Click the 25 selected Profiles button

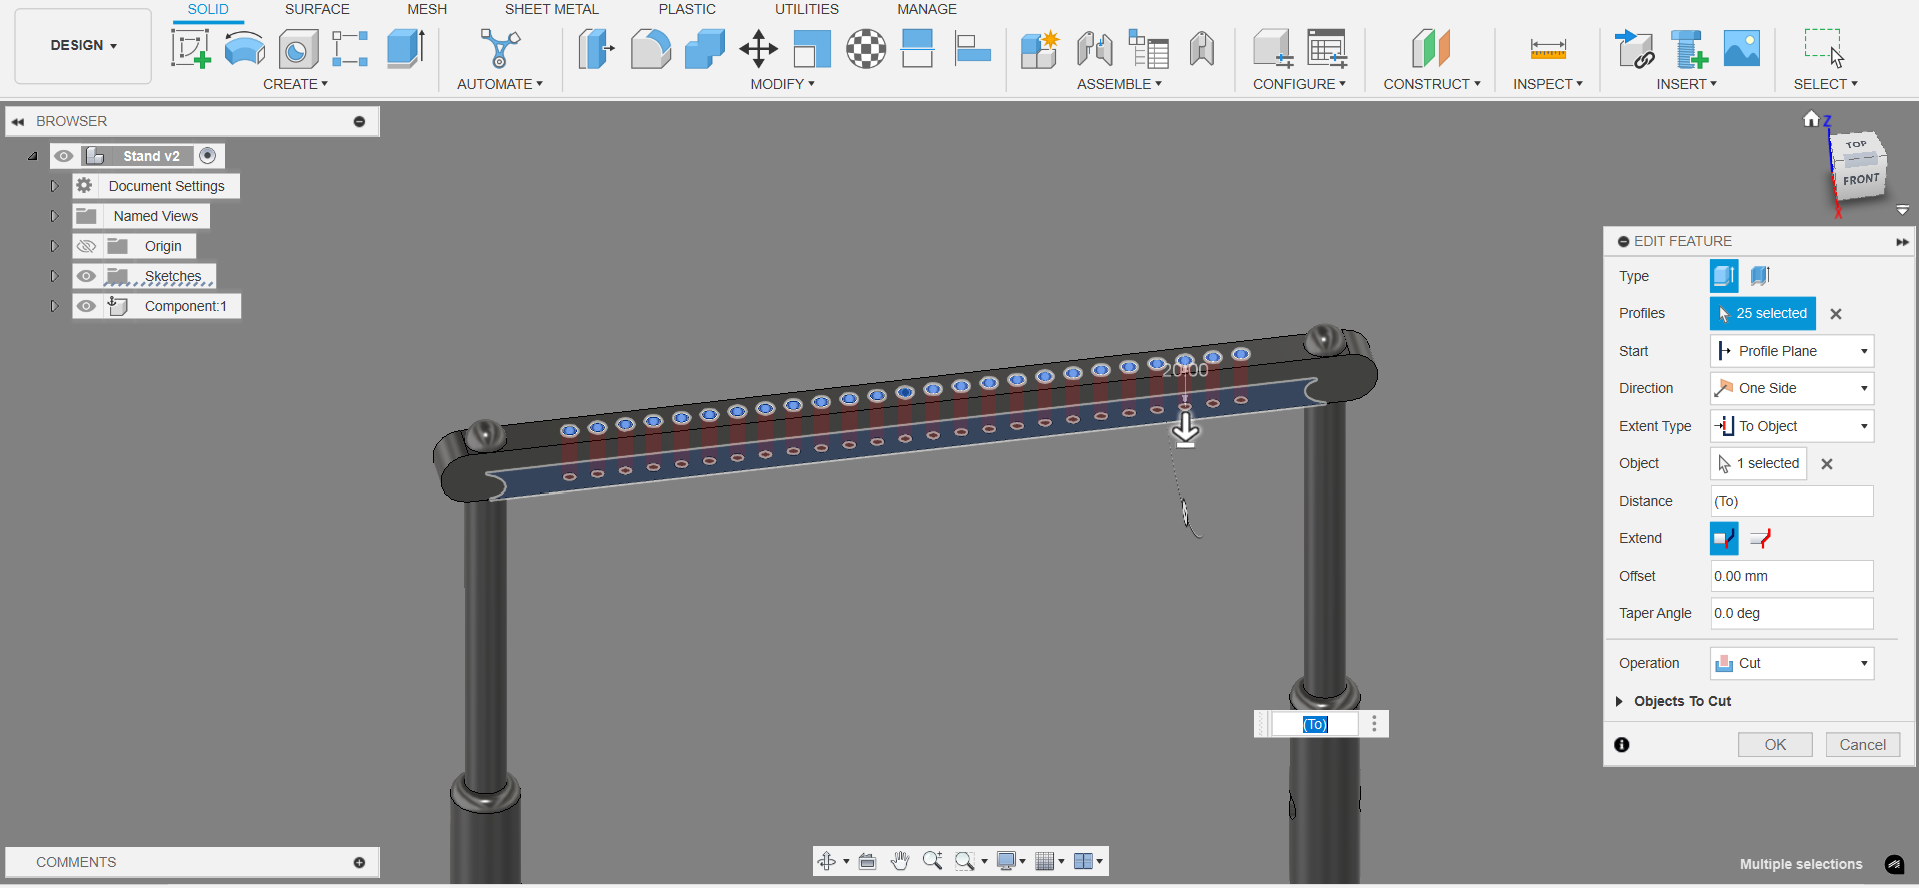coord(1762,313)
